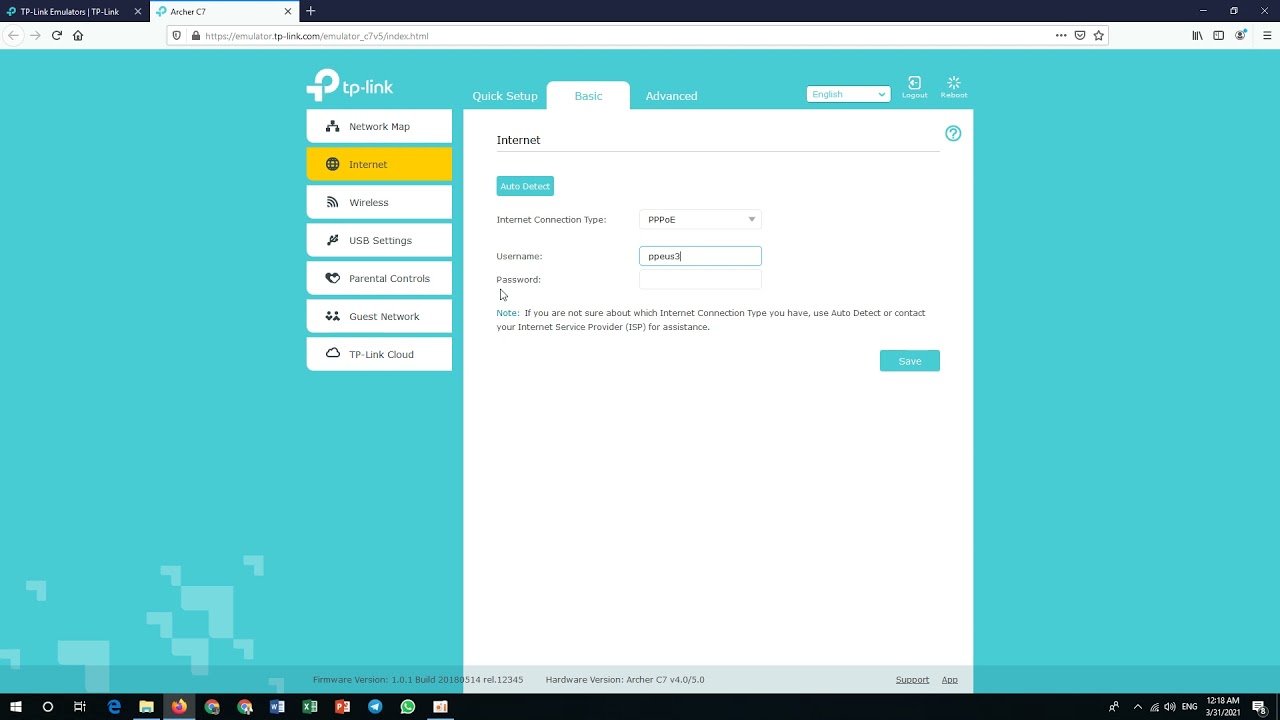Switch to the Basic tab
Image resolution: width=1280 pixels, height=720 pixels.
588,96
